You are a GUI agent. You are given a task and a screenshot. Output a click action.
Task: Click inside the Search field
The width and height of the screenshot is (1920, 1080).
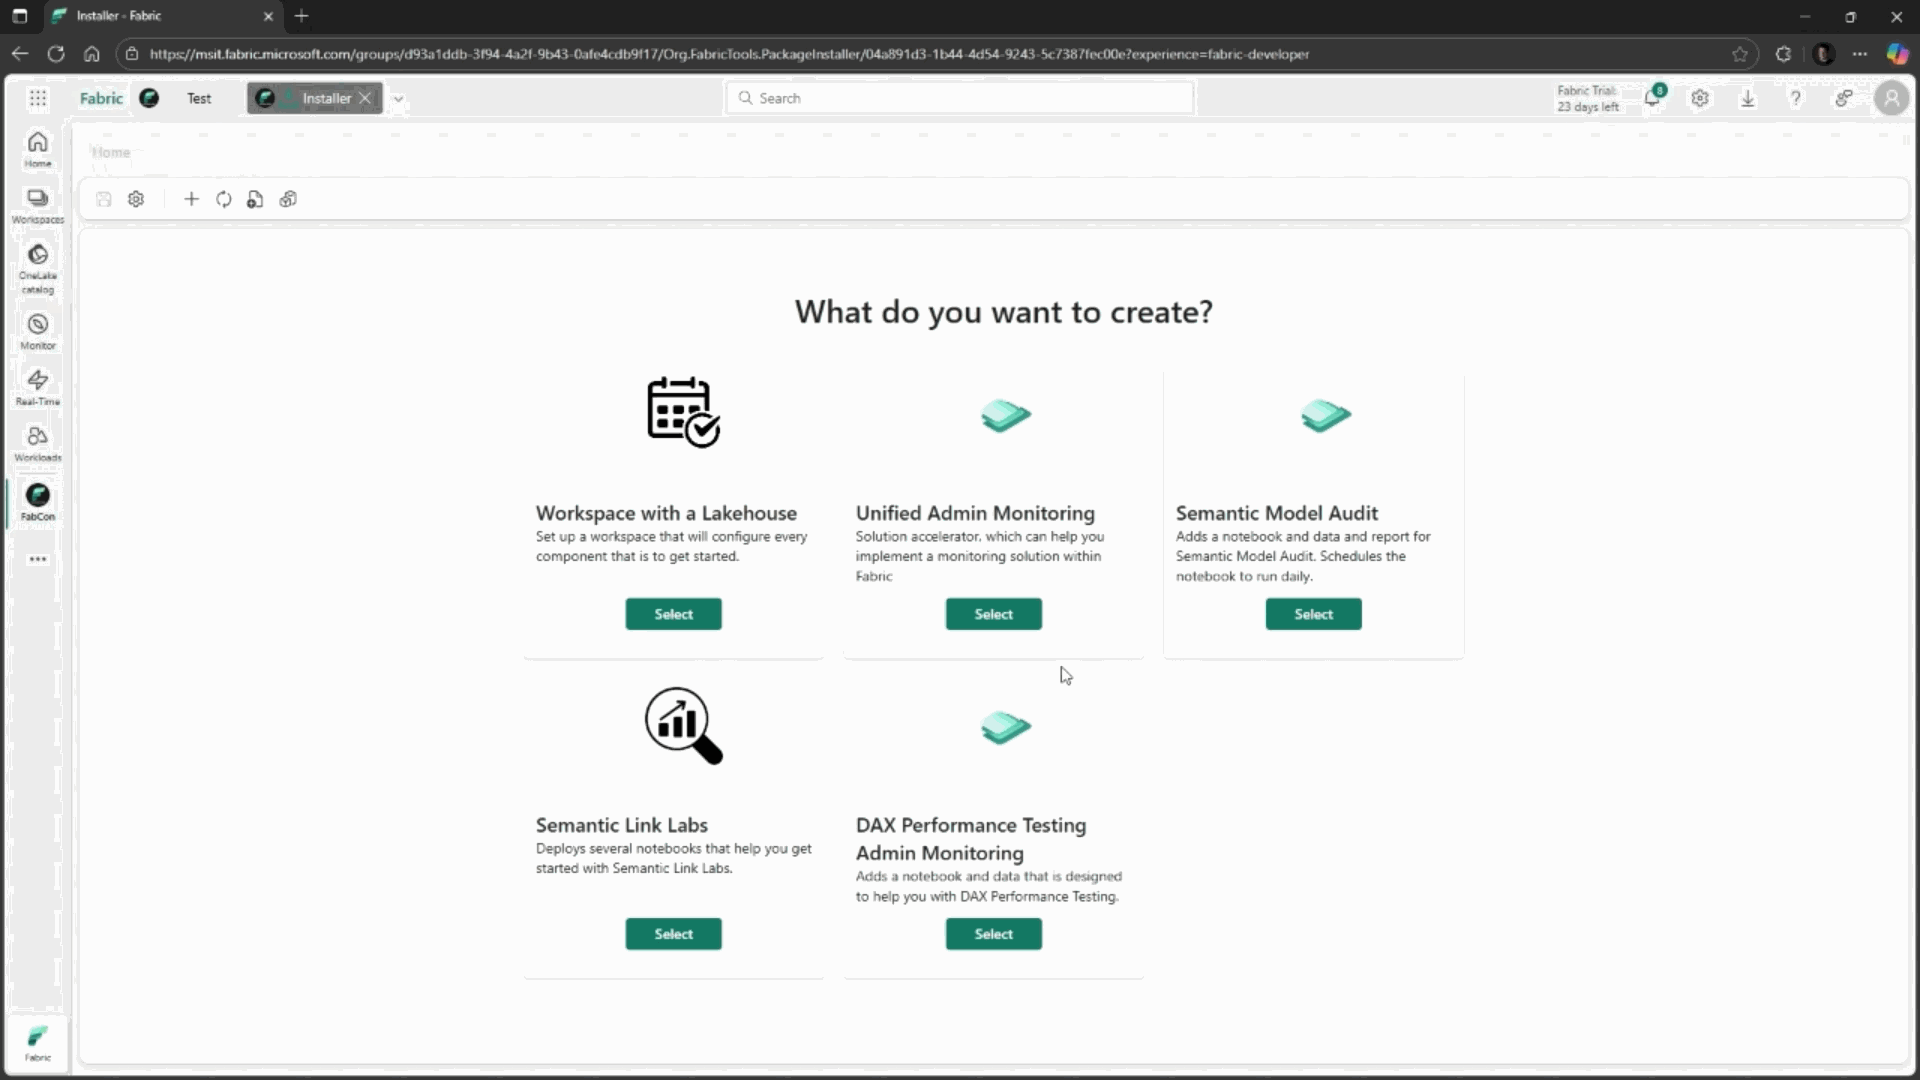tap(958, 97)
